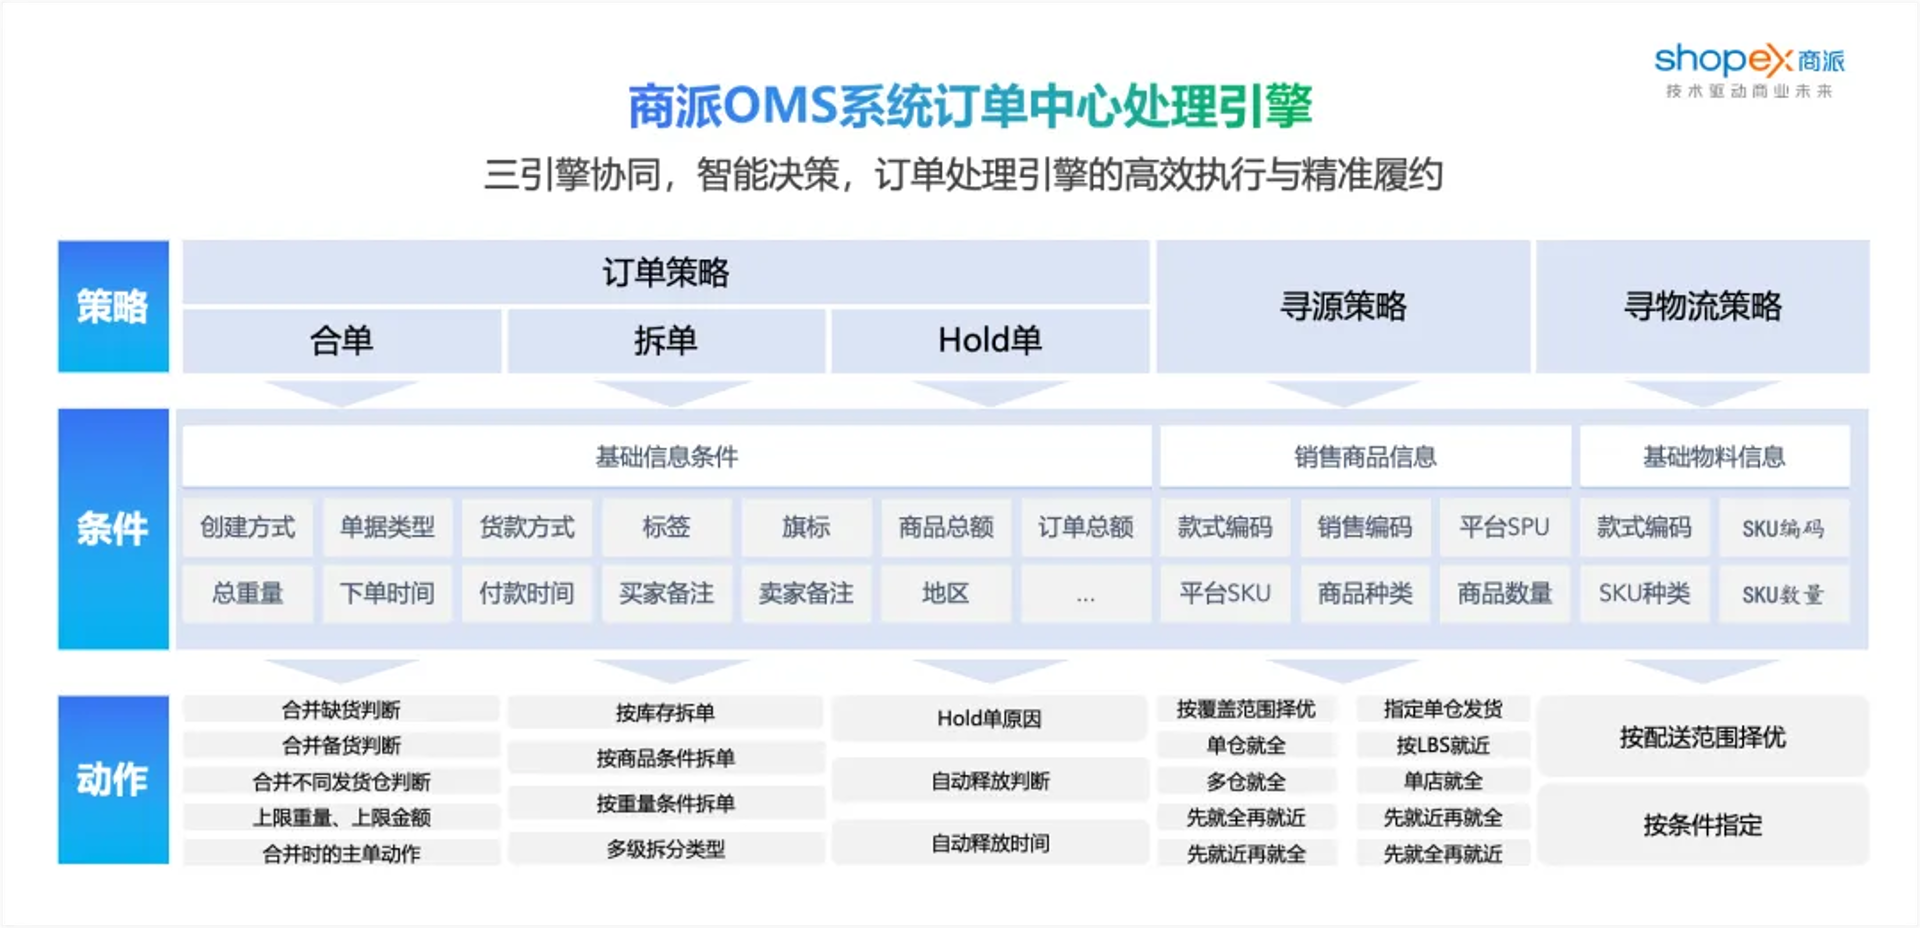
Task: Select the 按条件指定 action
Action: [x=1703, y=825]
